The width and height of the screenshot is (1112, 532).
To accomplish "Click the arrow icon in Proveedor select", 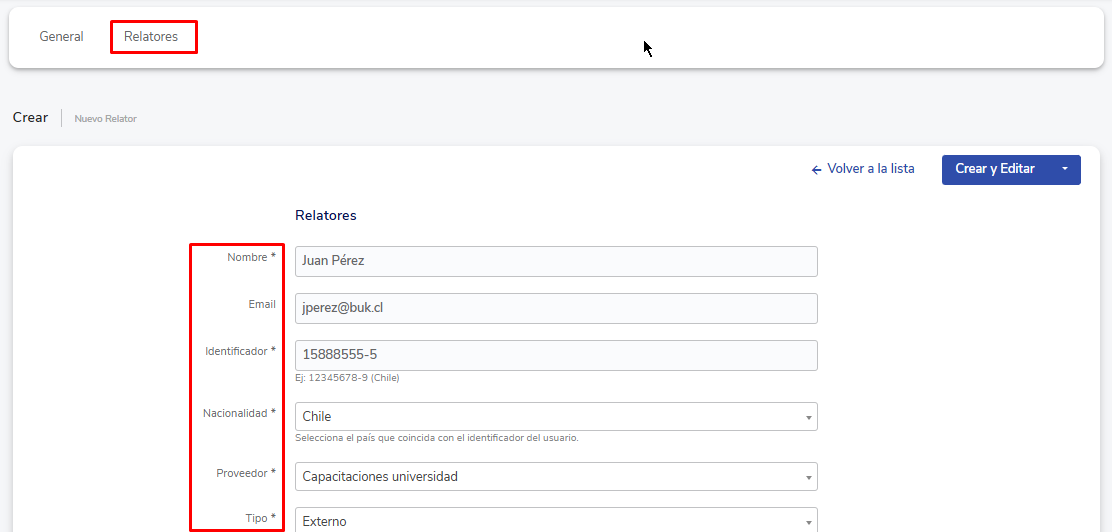I will pyautogui.click(x=808, y=478).
